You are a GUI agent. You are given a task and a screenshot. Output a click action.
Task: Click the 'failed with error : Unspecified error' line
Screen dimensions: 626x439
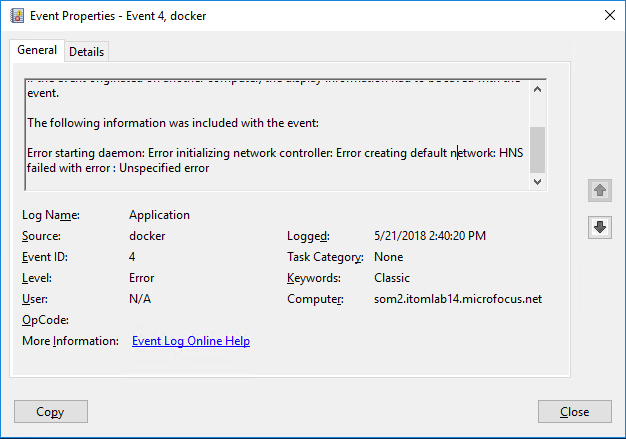click(118, 168)
